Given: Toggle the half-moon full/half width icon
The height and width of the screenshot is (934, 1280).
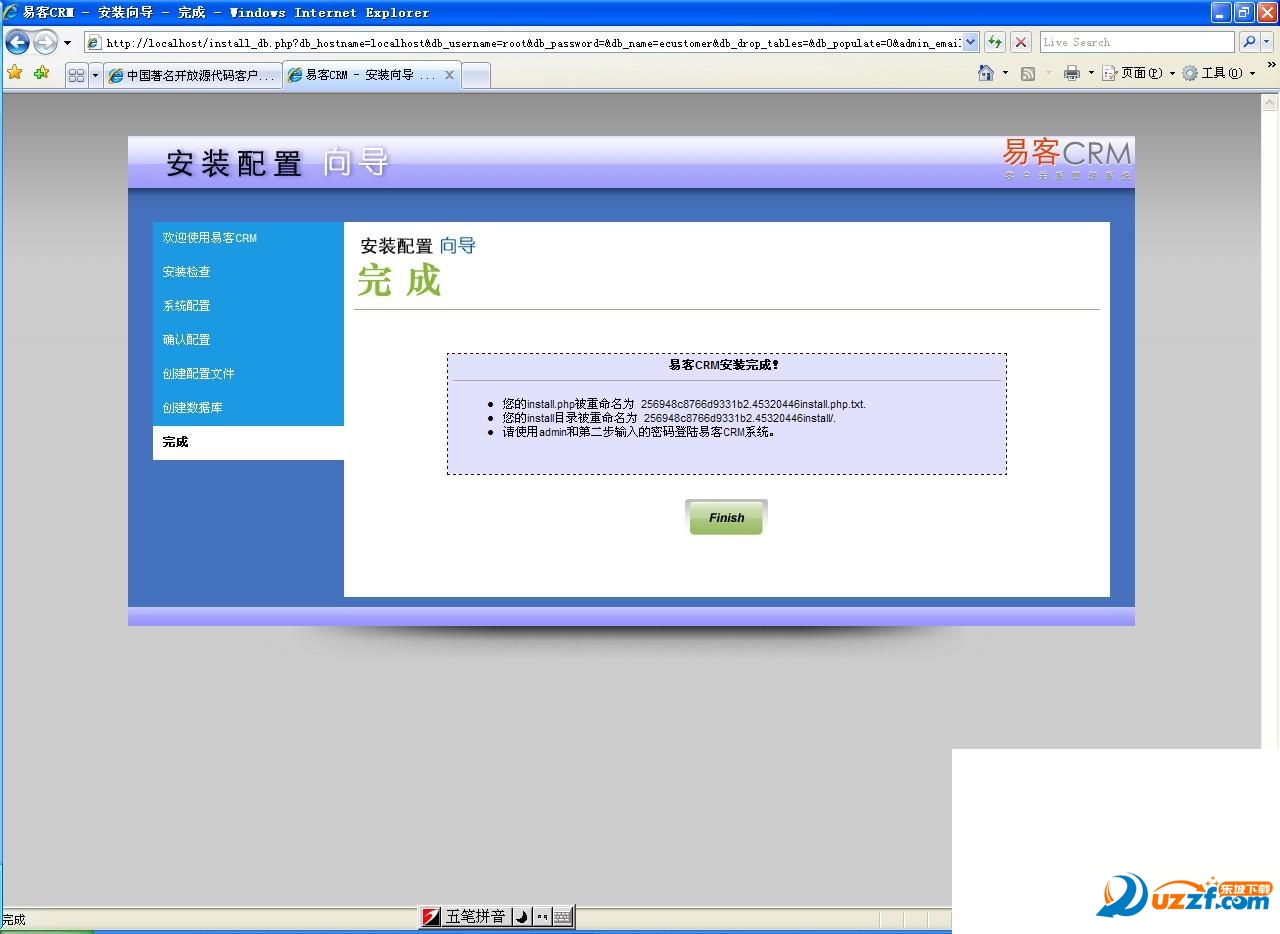Looking at the screenshot, I should coord(522,917).
